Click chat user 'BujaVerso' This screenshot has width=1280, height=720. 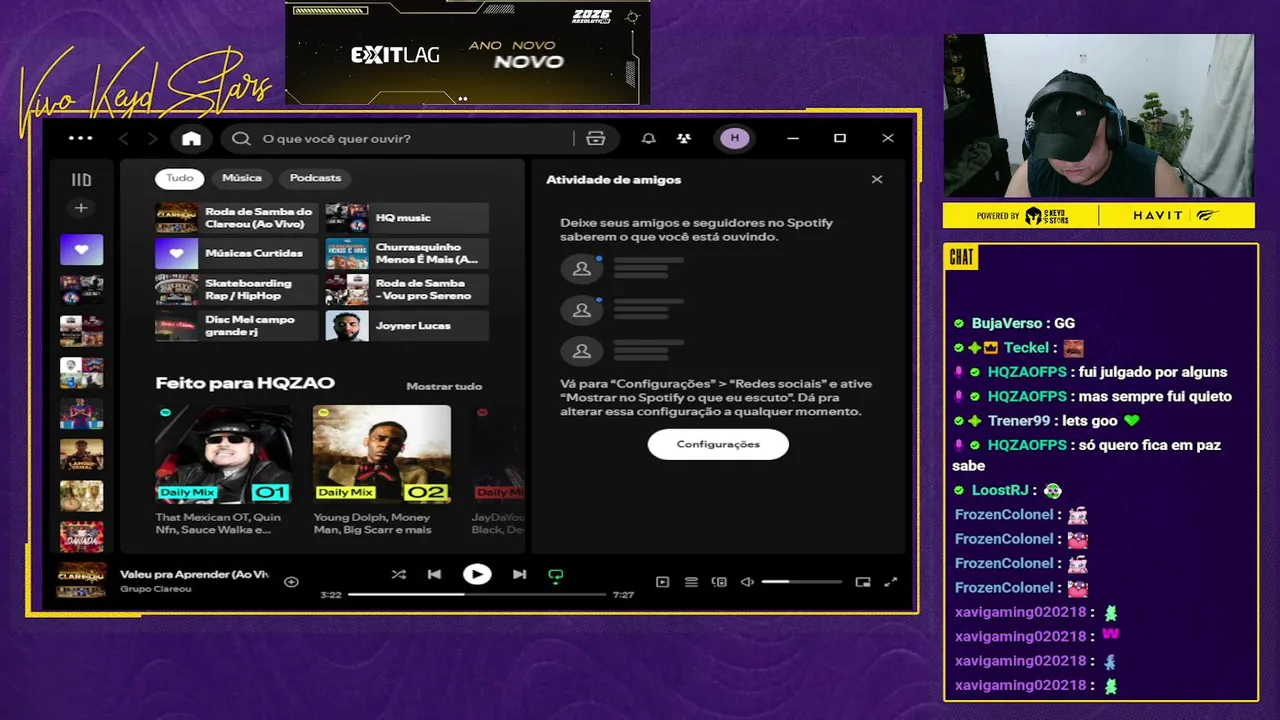pos(1007,324)
